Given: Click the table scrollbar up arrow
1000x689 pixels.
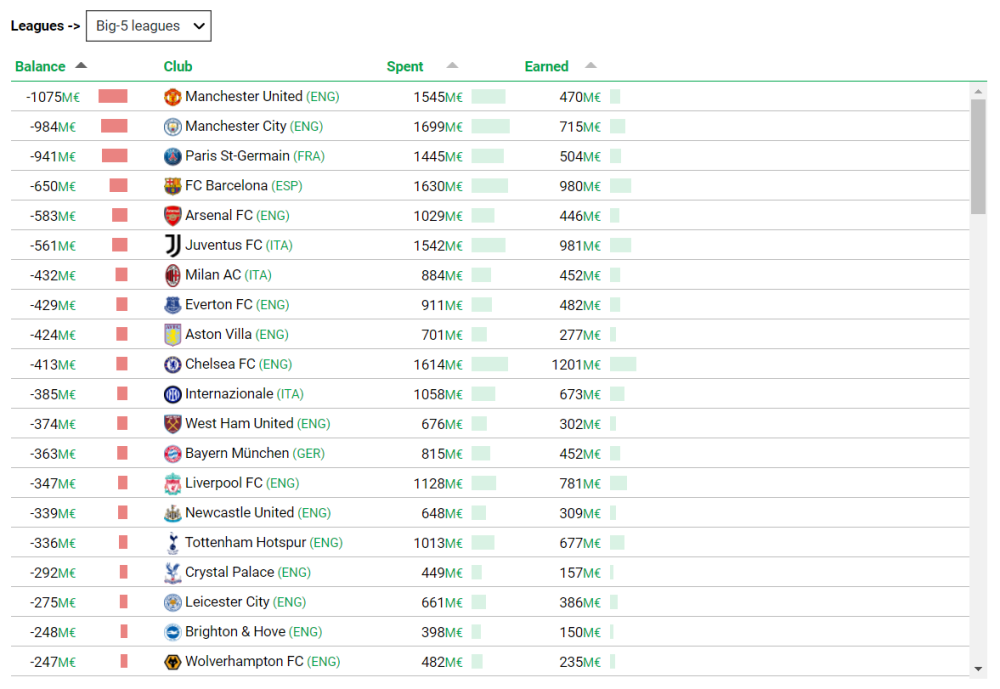Looking at the screenshot, I should tap(978, 92).
